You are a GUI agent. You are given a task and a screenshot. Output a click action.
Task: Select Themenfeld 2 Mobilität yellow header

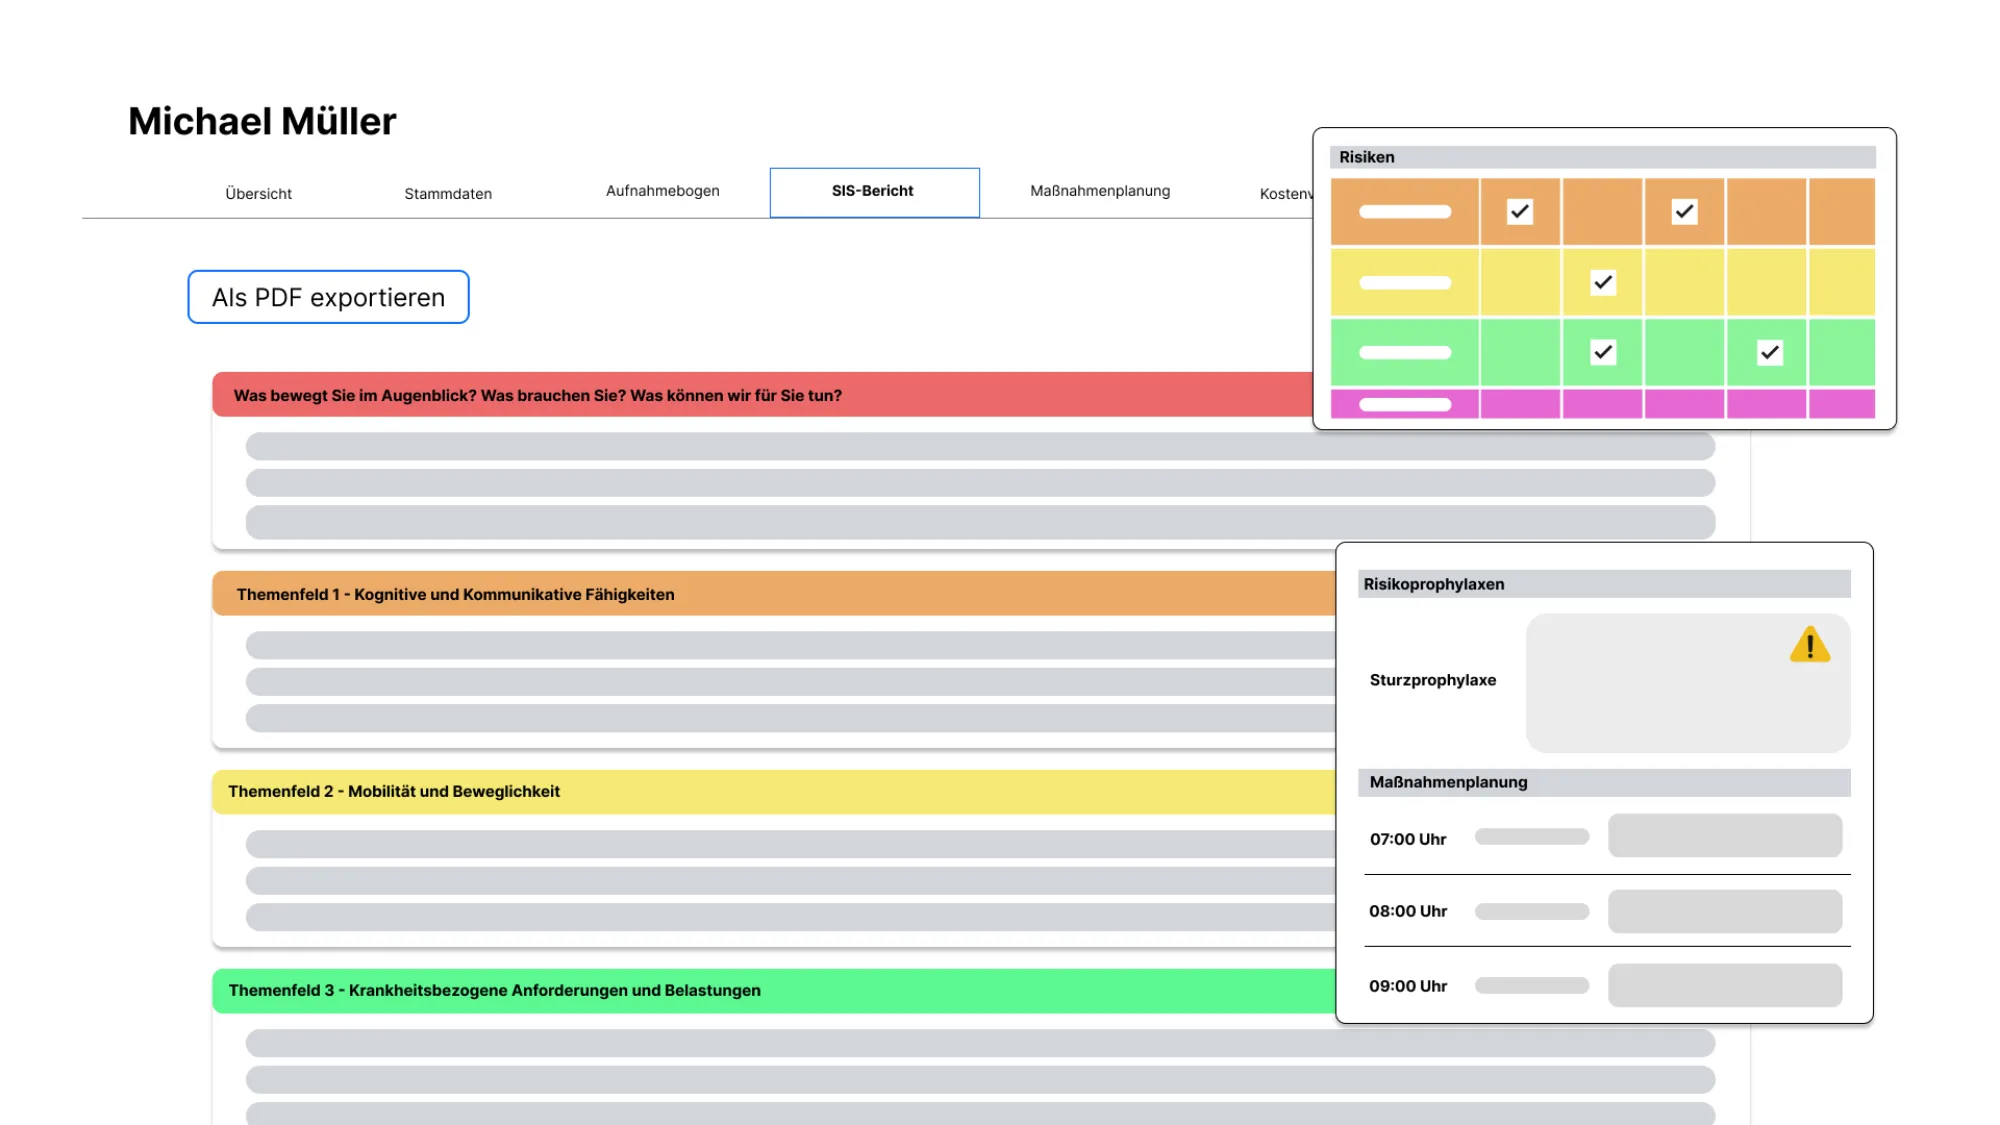pos(774,792)
